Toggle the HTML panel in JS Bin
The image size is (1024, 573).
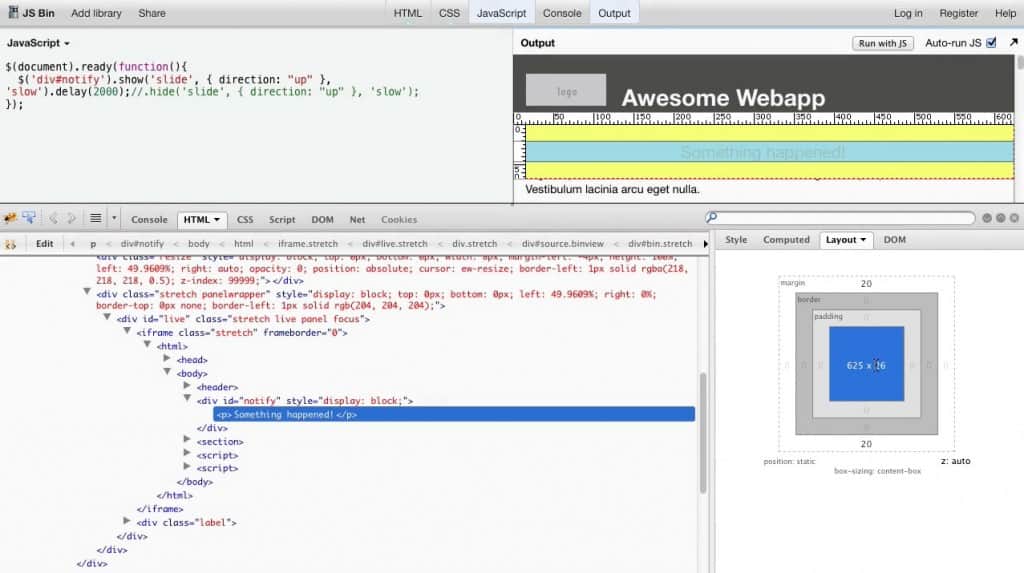(x=408, y=13)
